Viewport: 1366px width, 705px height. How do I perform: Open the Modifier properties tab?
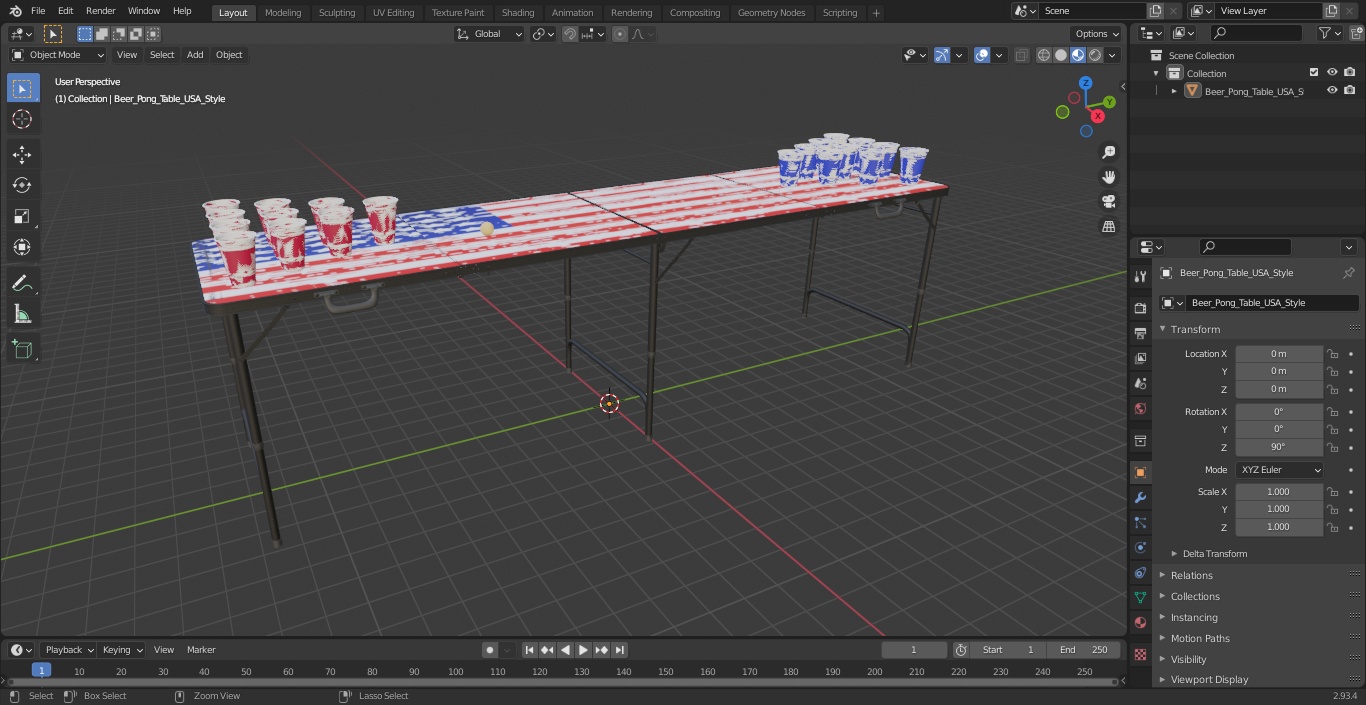1140,497
